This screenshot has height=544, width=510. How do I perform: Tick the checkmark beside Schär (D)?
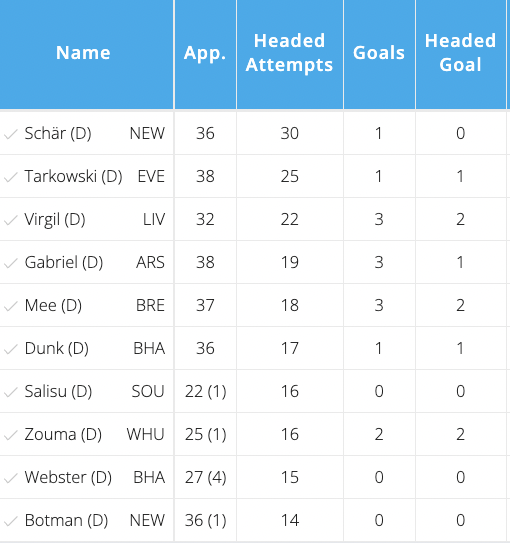[x=10, y=134]
